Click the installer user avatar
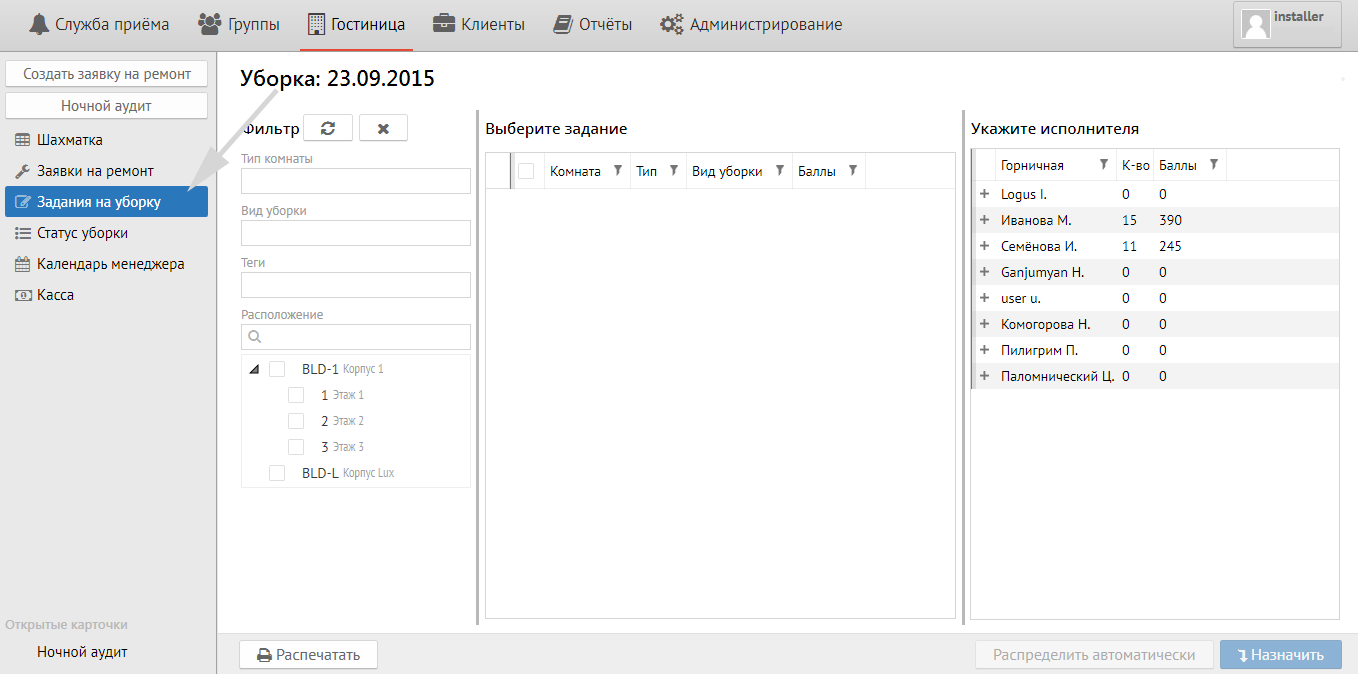The image size is (1358, 674). [1255, 24]
